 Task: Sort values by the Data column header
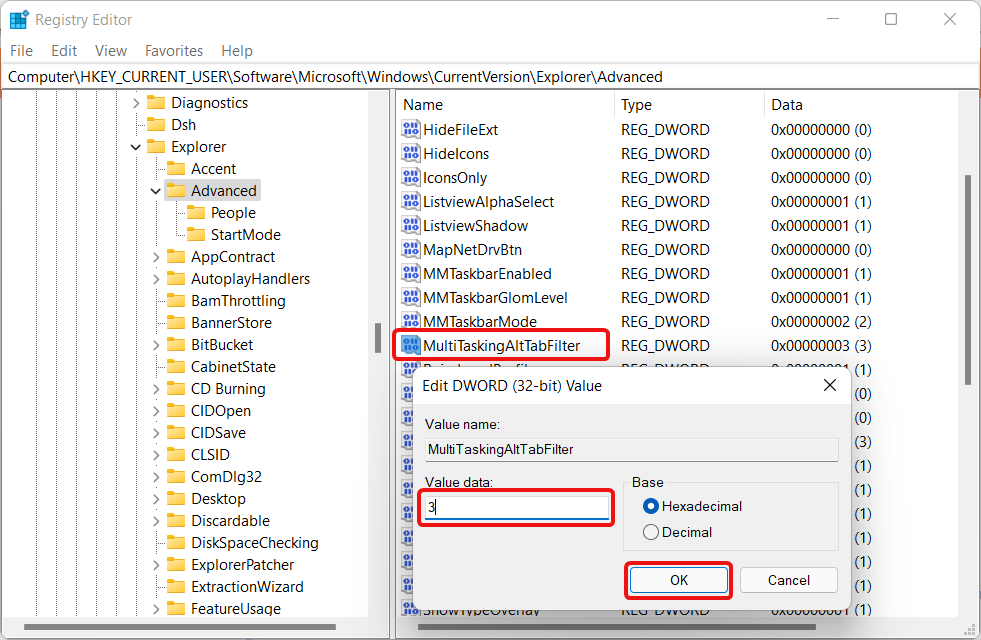[860, 104]
